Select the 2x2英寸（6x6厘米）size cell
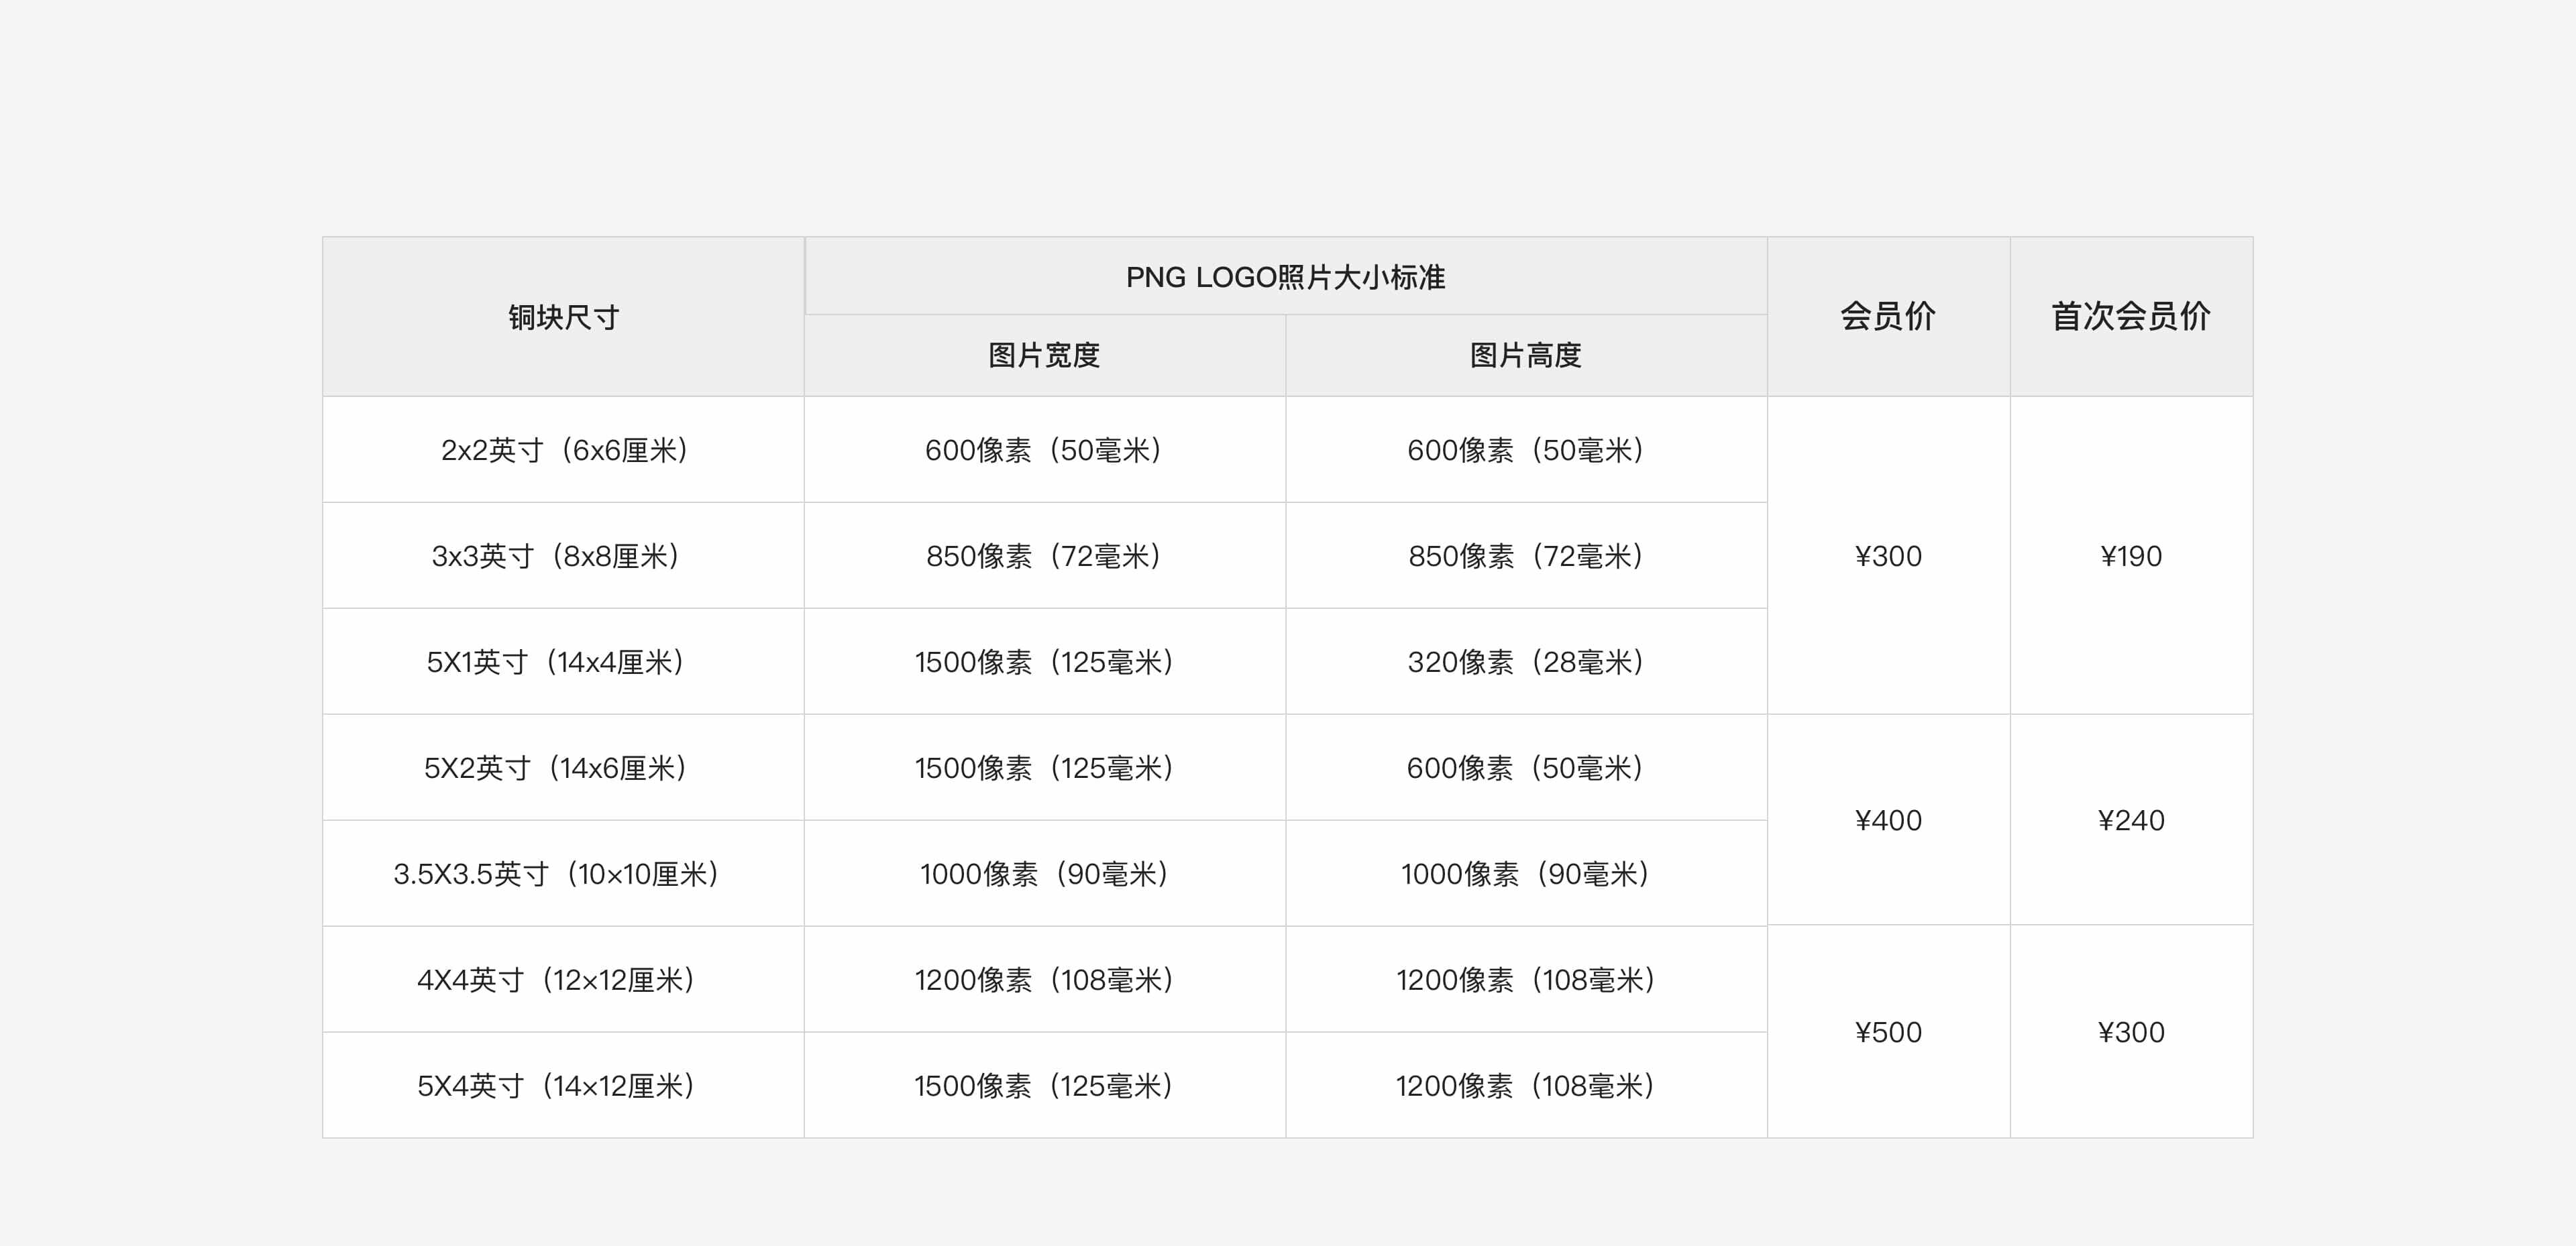 (x=563, y=450)
